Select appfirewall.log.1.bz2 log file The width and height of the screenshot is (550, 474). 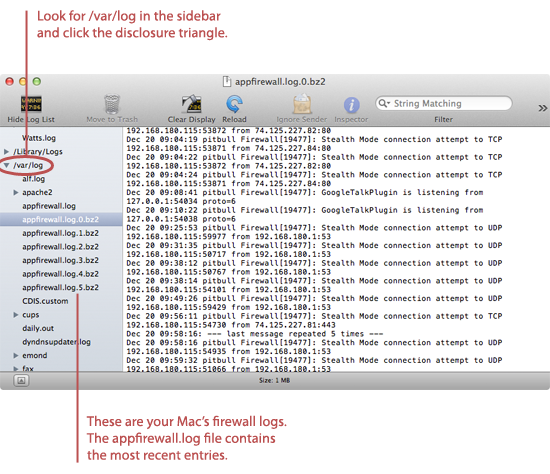click(x=60, y=233)
